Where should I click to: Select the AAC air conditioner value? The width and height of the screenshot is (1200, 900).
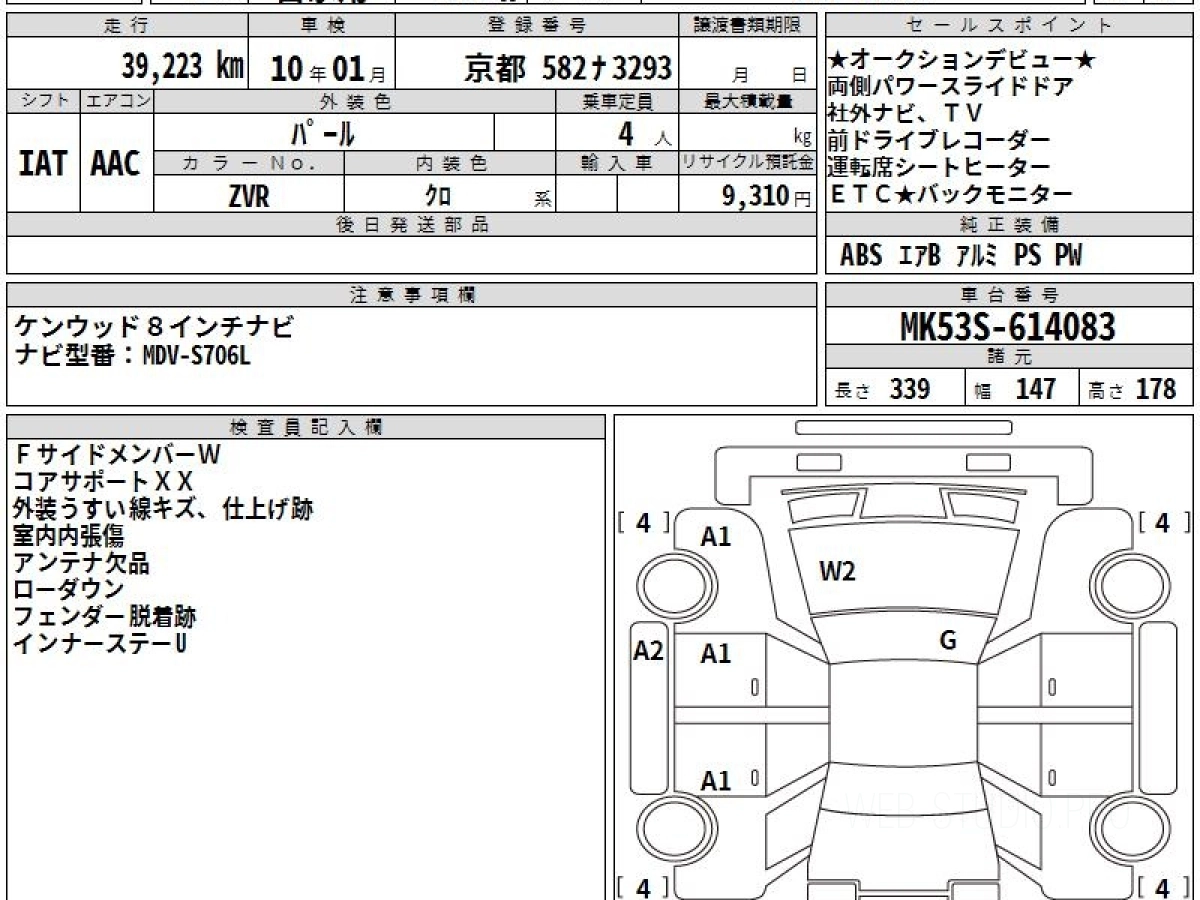click(116, 163)
